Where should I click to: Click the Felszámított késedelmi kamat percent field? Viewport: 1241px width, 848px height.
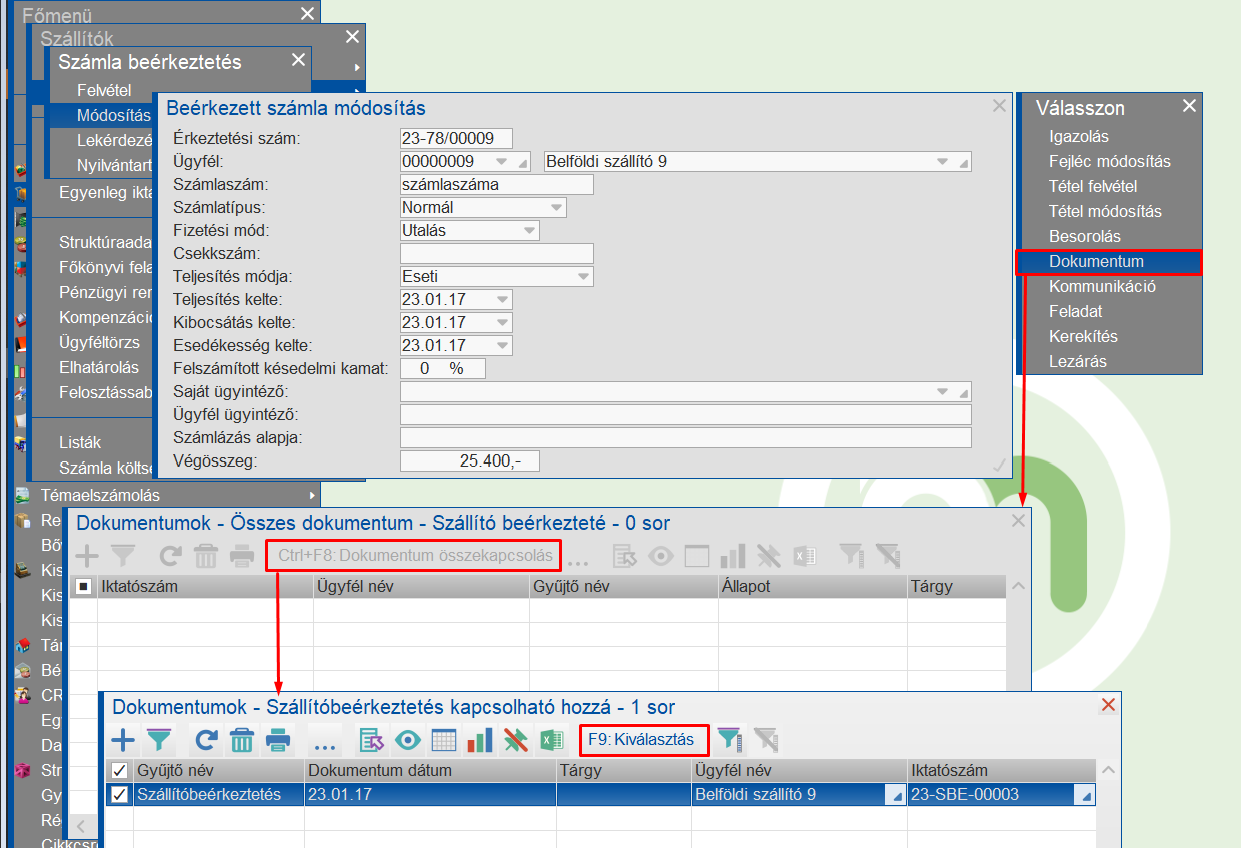[442, 369]
